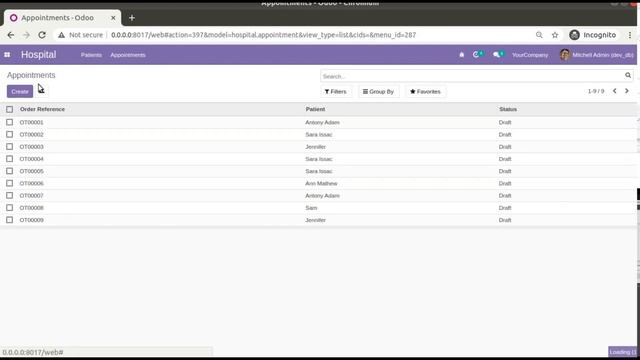The image size is (640, 360).
Task: Open appointment row OT00001
Action: tap(318, 122)
